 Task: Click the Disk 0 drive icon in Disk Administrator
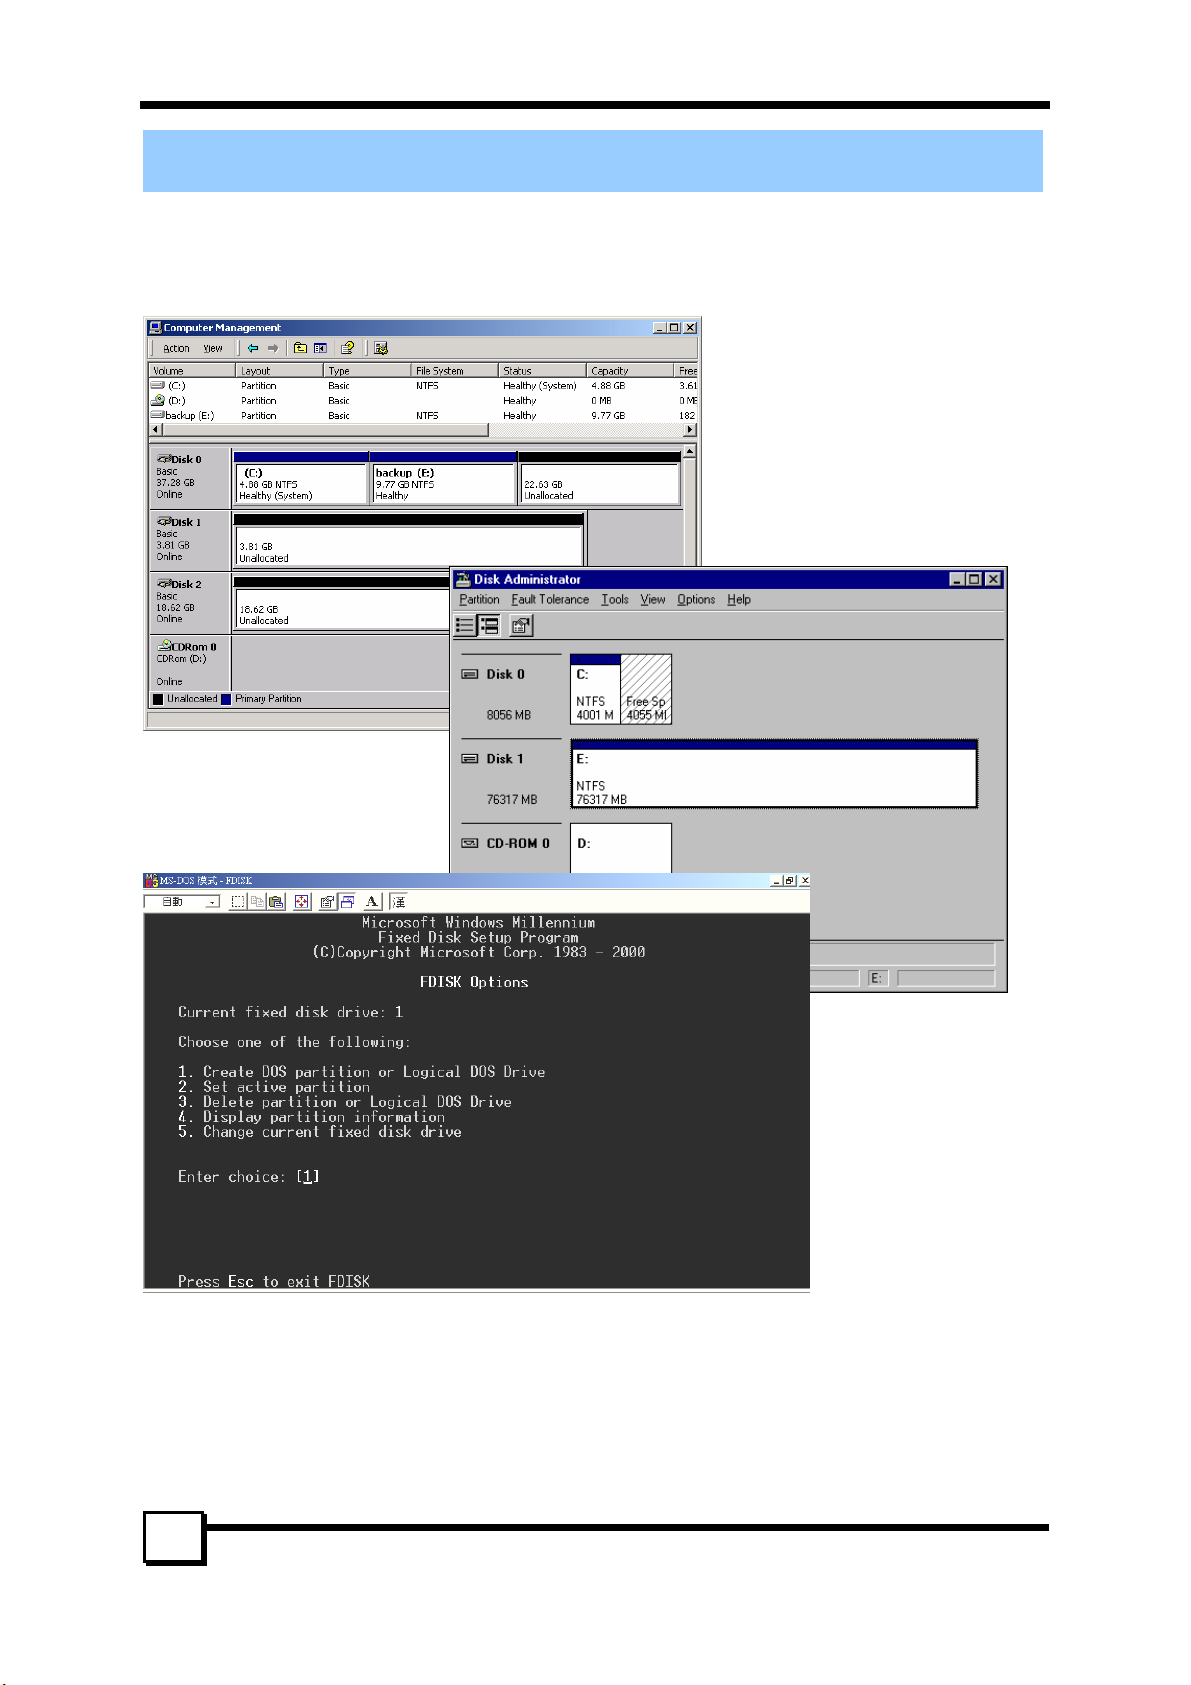coord(470,674)
